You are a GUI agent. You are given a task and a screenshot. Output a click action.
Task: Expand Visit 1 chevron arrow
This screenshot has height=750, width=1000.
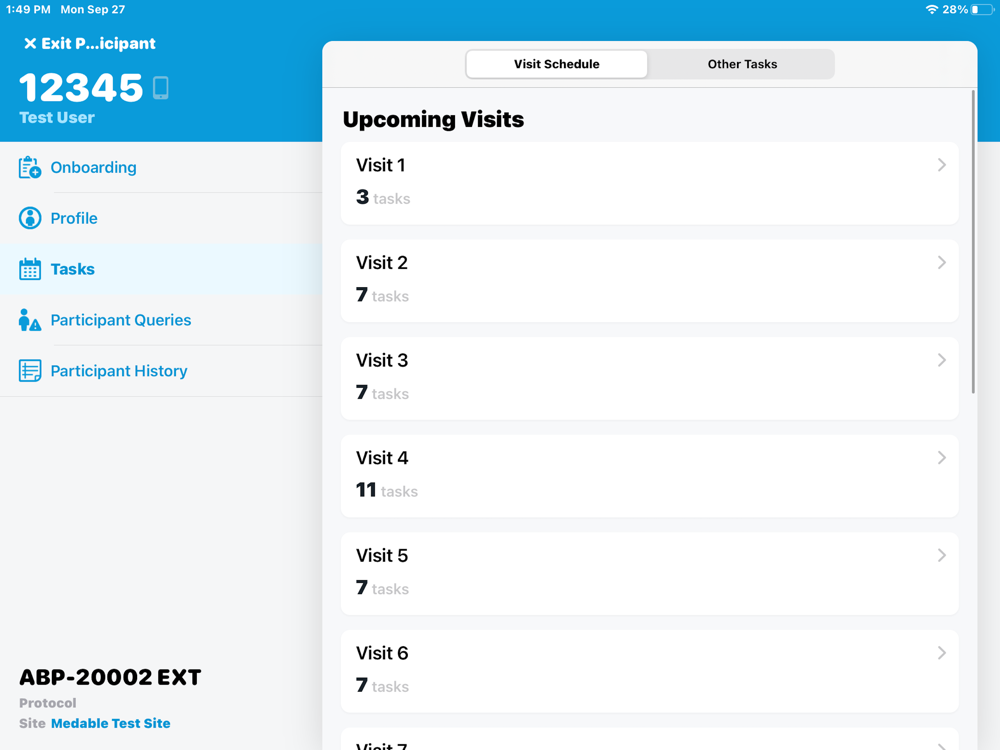(x=941, y=165)
